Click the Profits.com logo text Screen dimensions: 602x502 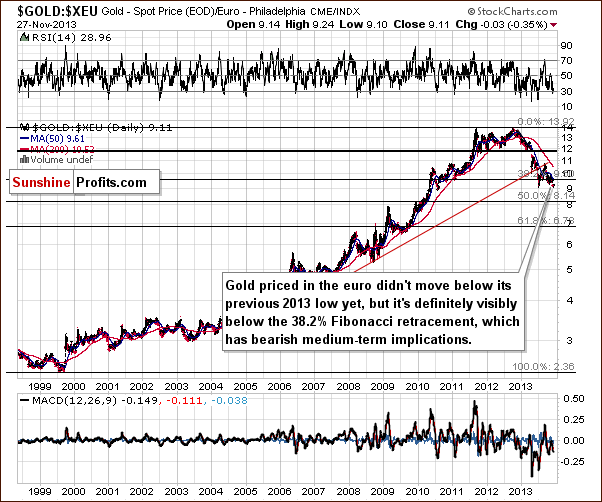point(111,182)
